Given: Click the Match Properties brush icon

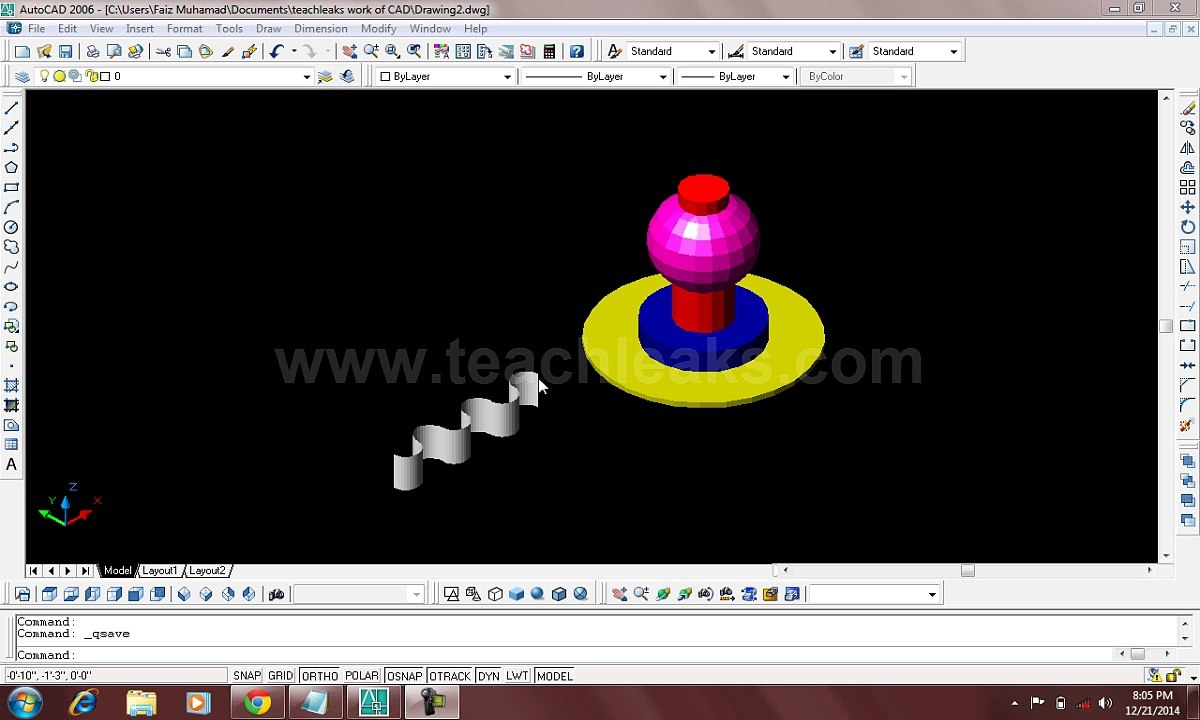Looking at the screenshot, I should (228, 51).
